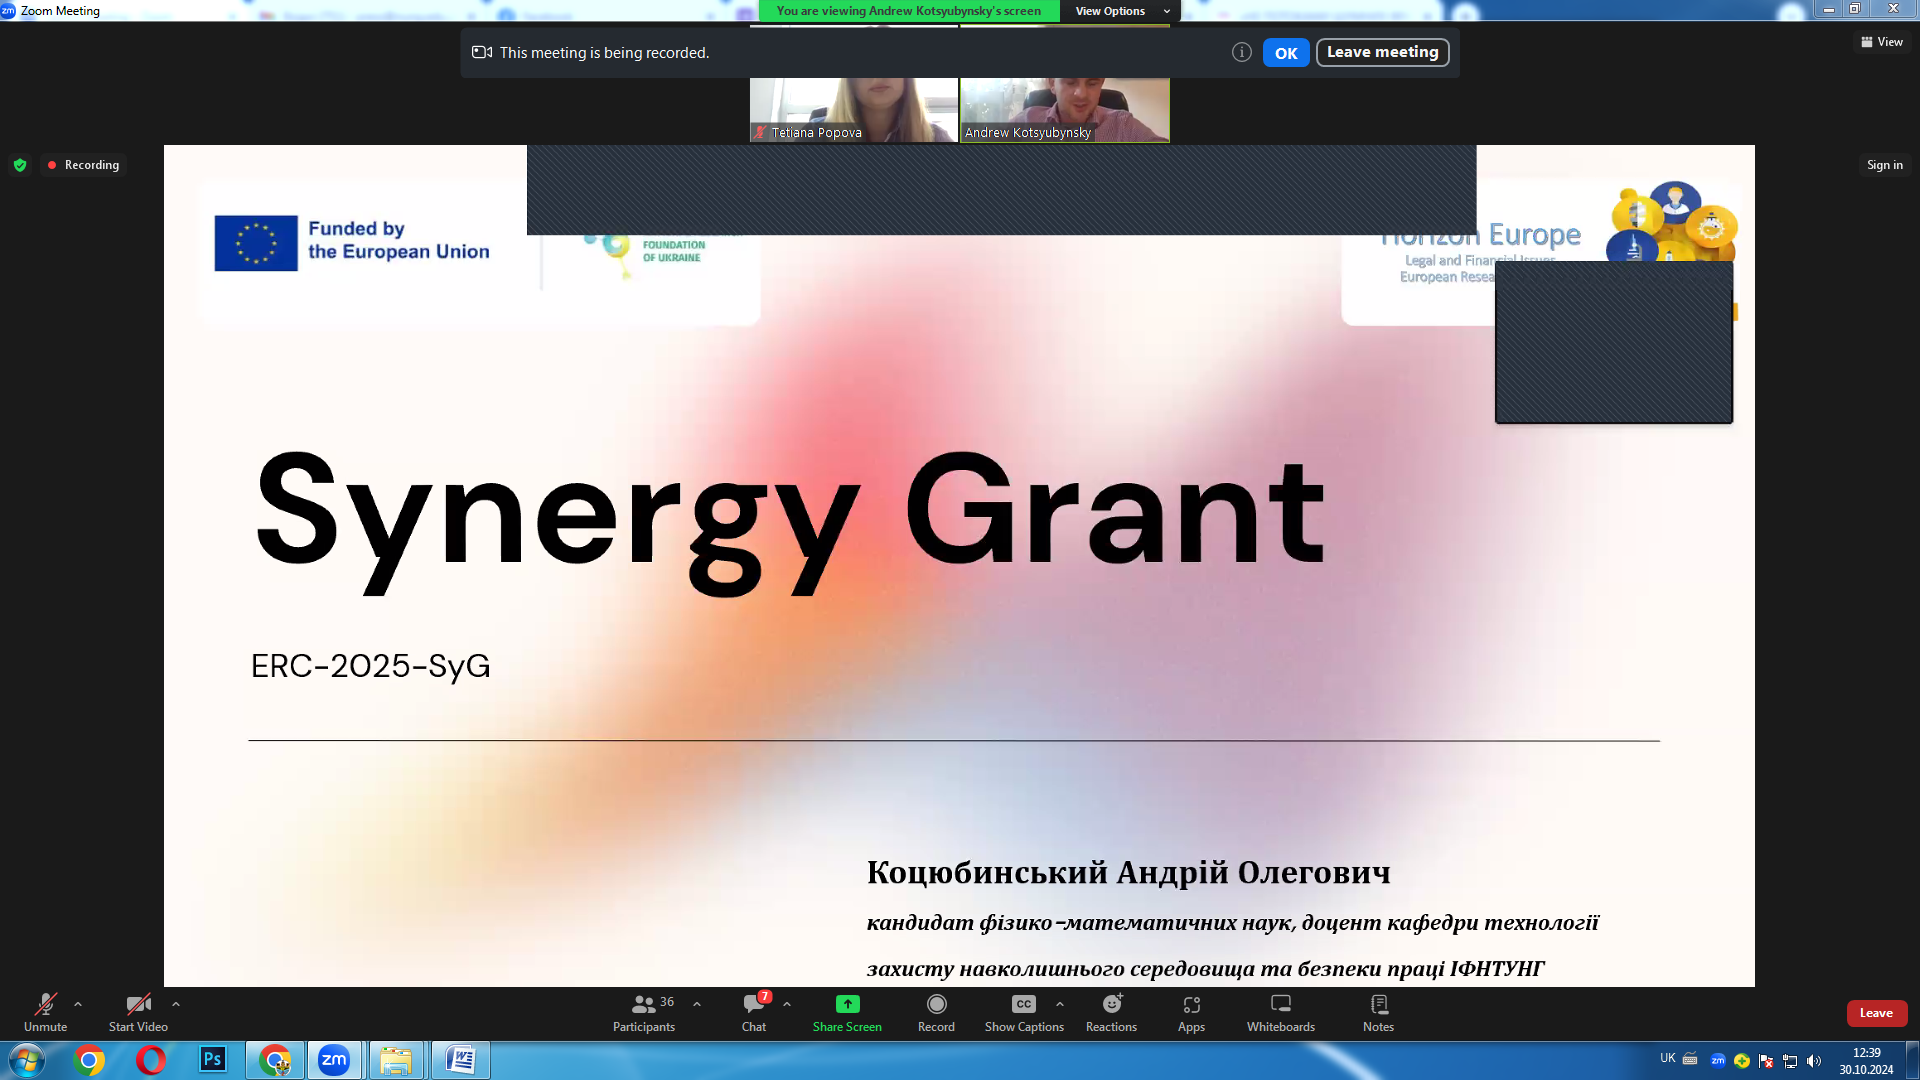This screenshot has height=1080, width=1920.
Task: Select Andrew Kotsyubynsky's video thumbnail
Action: pyautogui.click(x=1064, y=110)
